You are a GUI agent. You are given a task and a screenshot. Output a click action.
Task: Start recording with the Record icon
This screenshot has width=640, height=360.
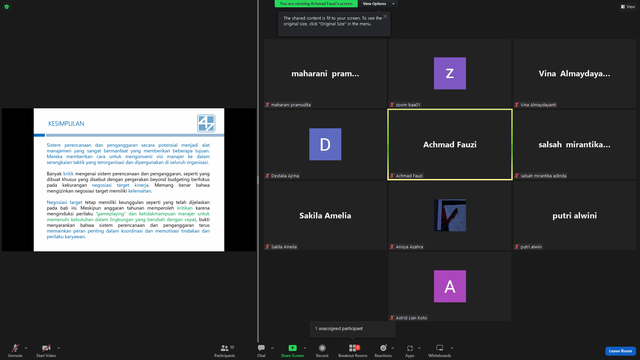[322, 348]
